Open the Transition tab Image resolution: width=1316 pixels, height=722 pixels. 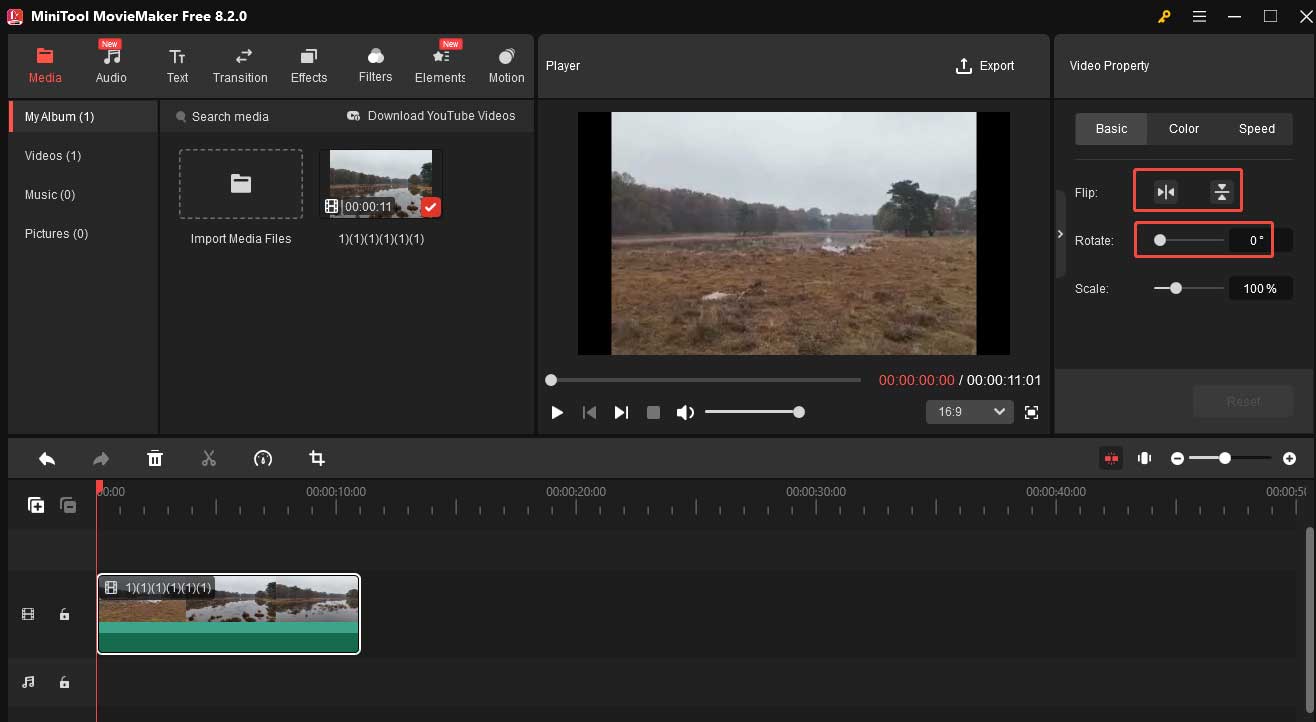(x=240, y=65)
